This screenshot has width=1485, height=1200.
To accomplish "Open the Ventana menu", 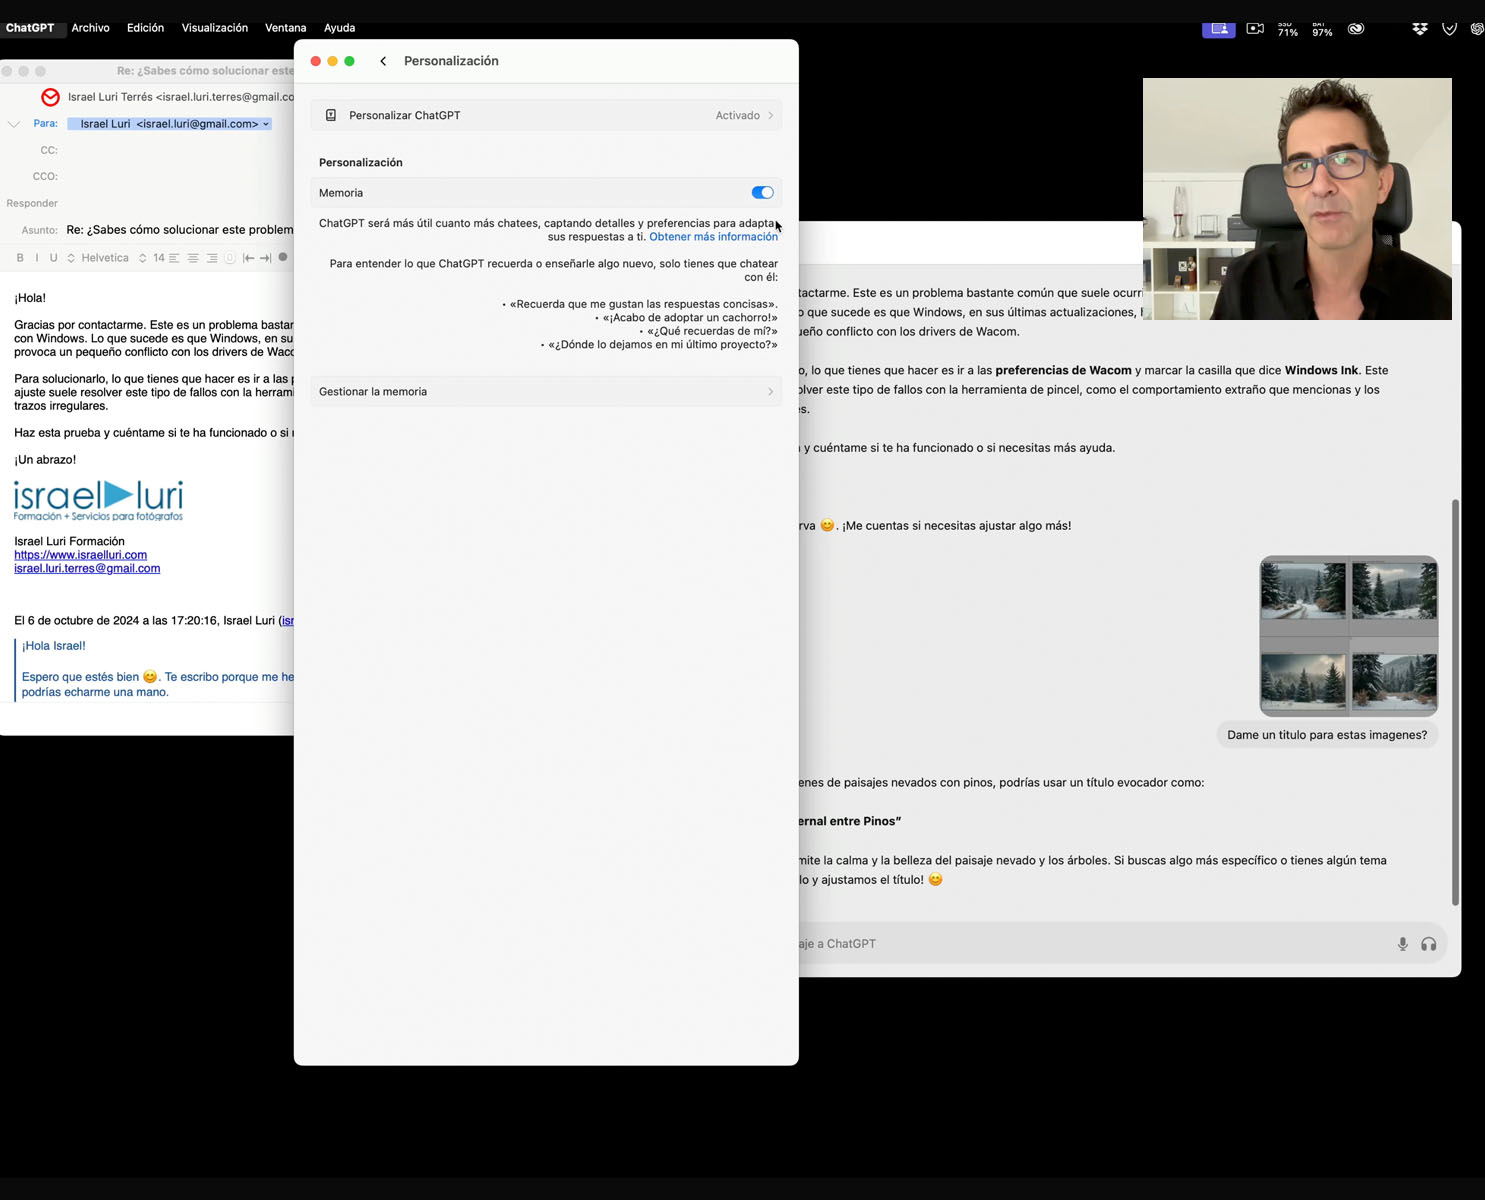I will click(285, 28).
